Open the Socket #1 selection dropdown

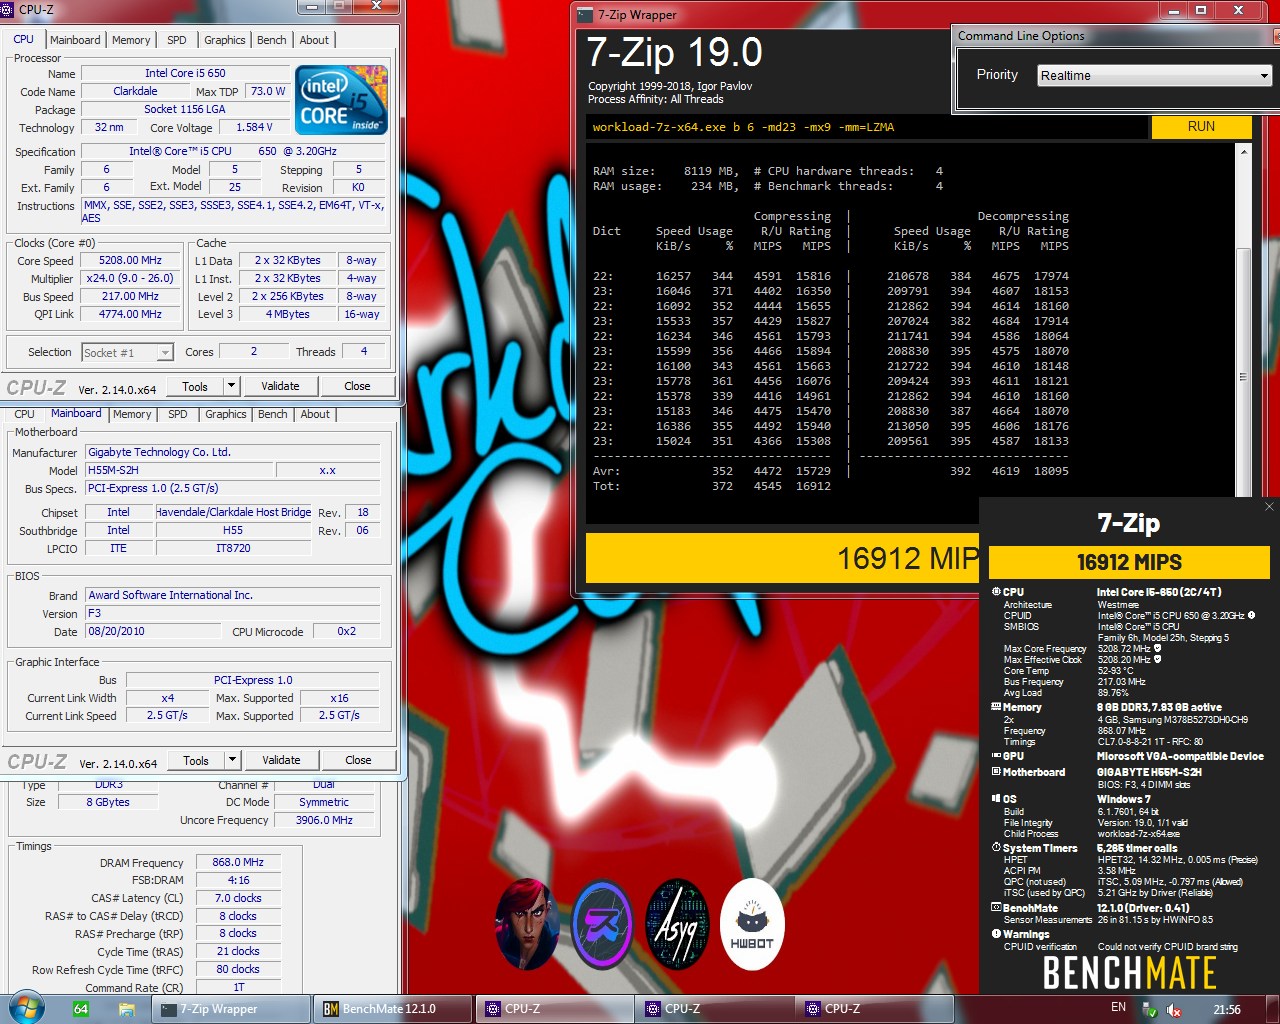tap(127, 352)
